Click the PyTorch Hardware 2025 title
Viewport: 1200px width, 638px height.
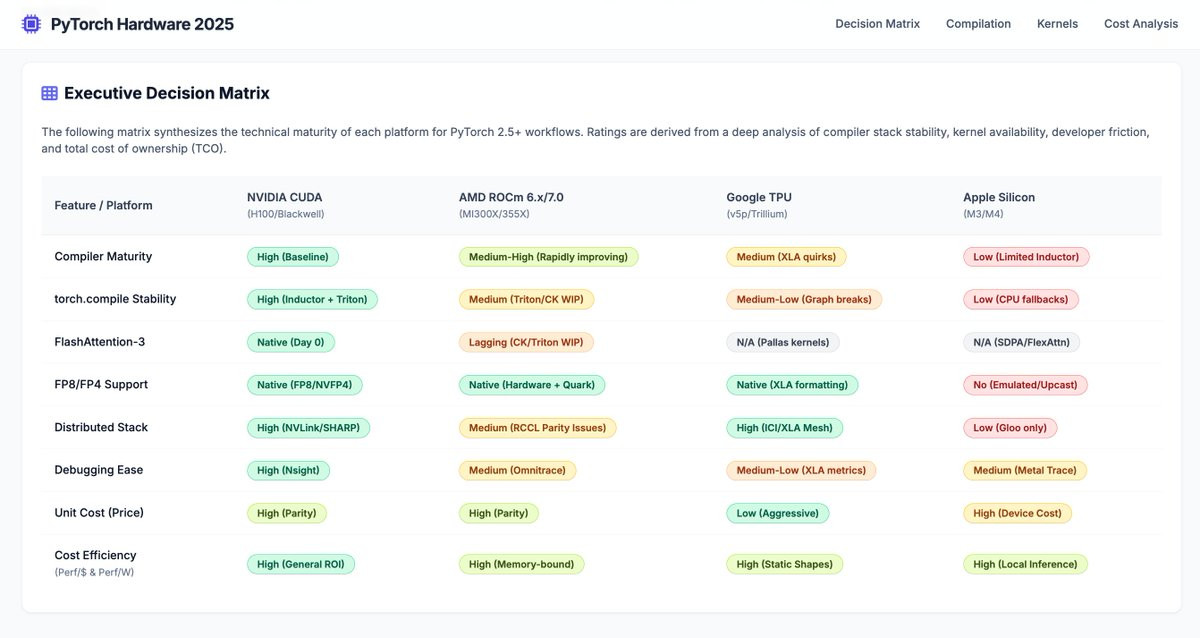(142, 24)
